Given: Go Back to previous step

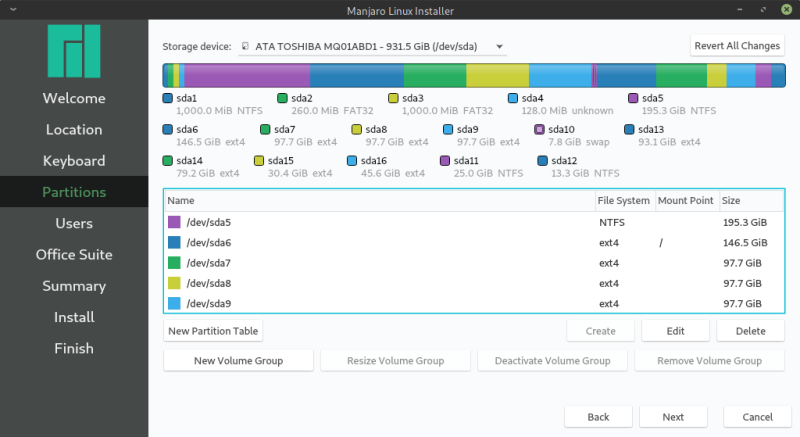Looking at the screenshot, I should (598, 417).
